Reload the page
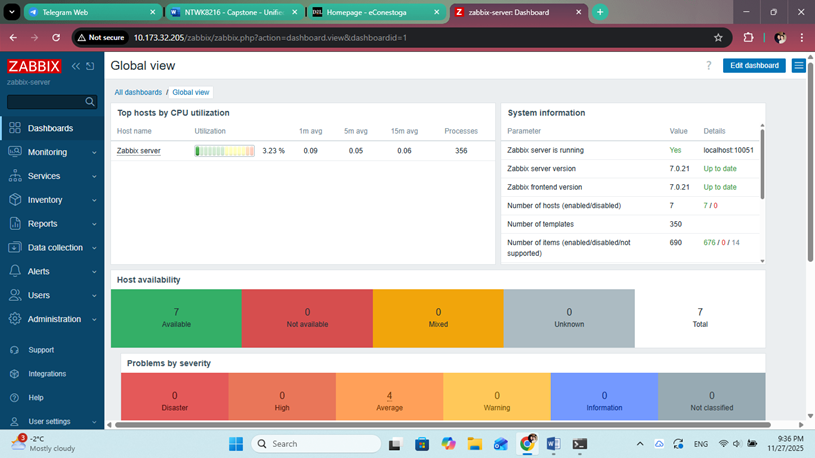Viewport: 815px width, 458px height. tap(56, 37)
